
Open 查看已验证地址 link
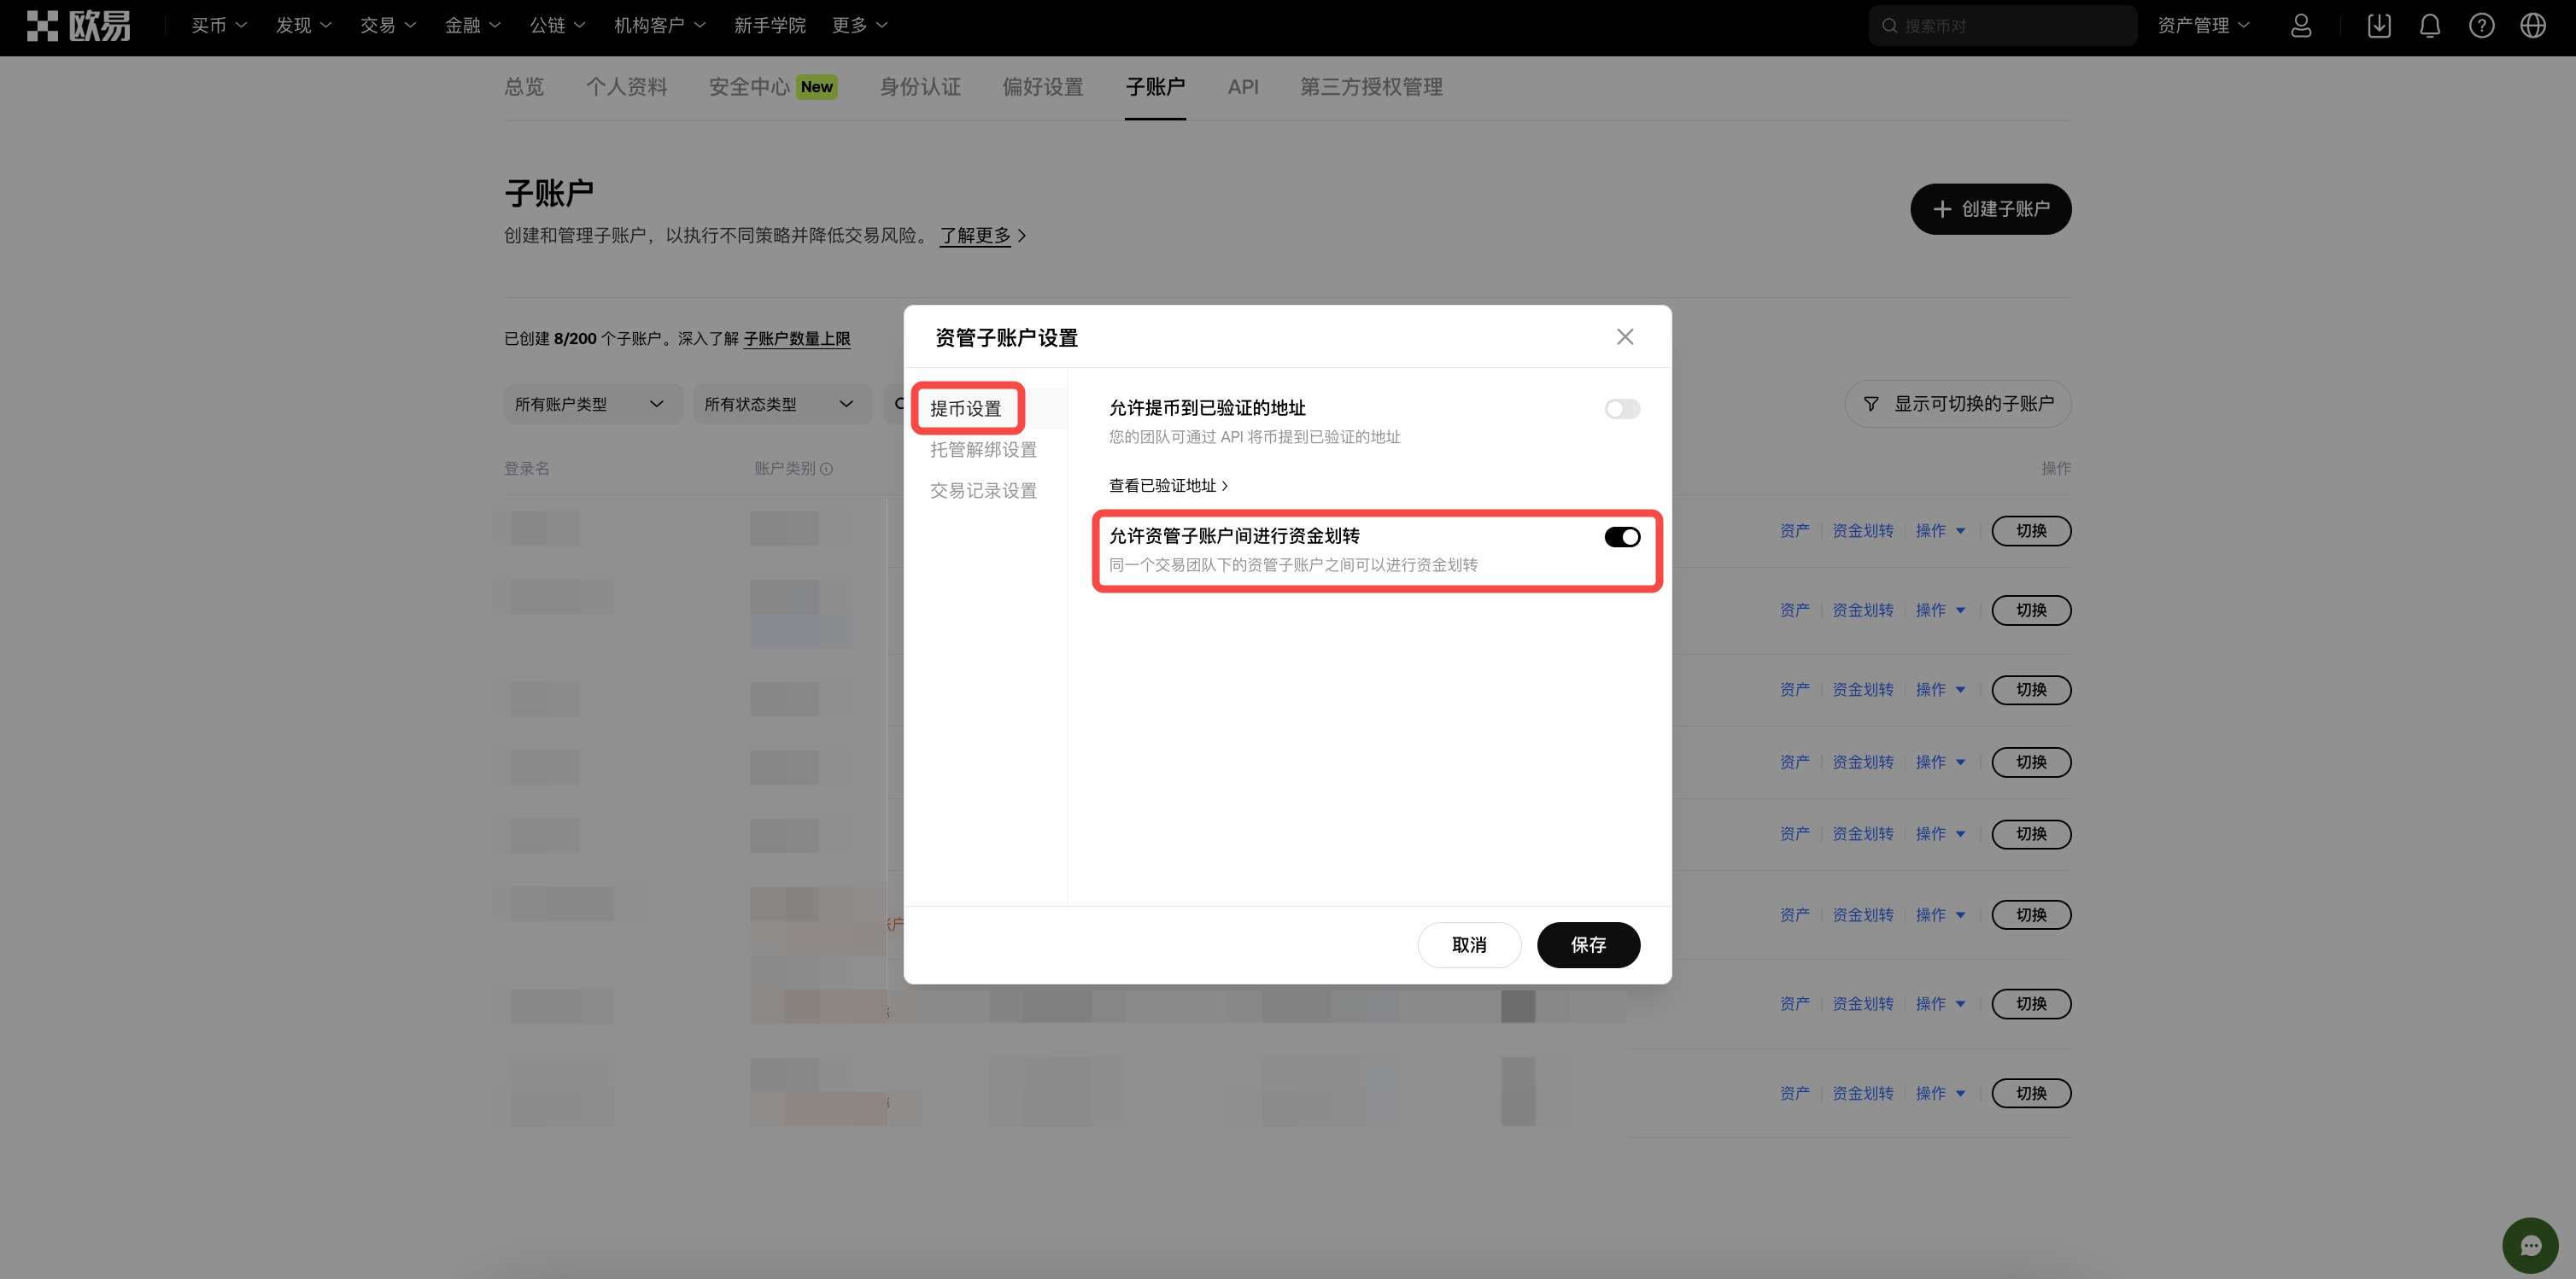1168,486
